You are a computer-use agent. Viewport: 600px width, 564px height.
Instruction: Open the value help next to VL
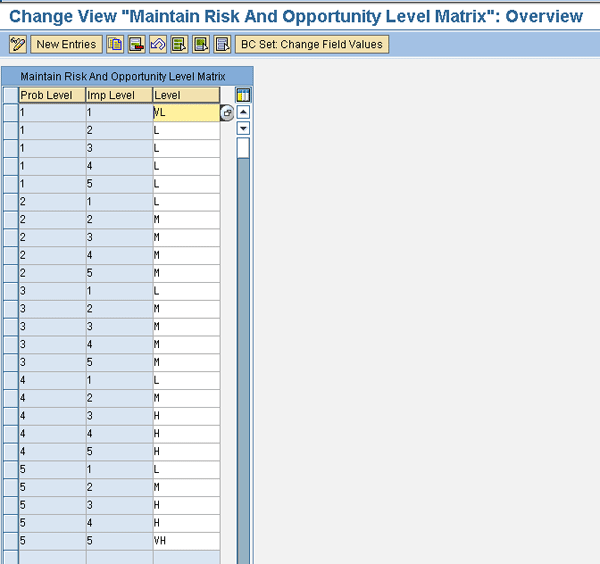coord(226,114)
